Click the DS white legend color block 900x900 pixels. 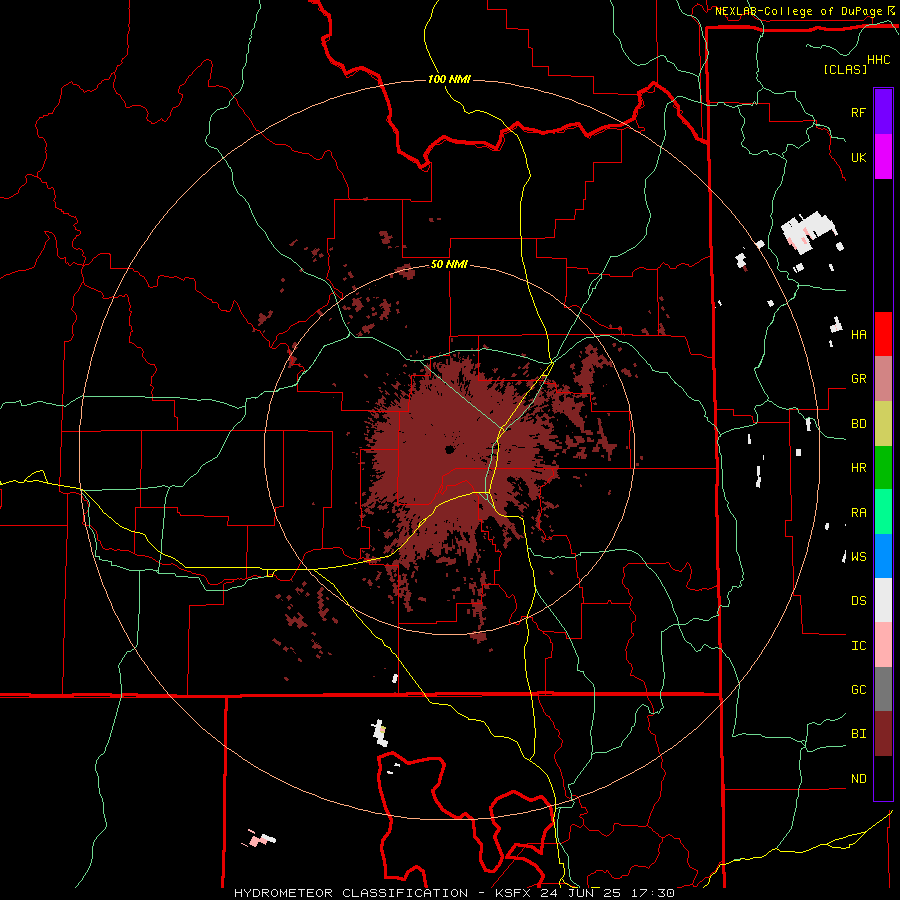tap(883, 600)
